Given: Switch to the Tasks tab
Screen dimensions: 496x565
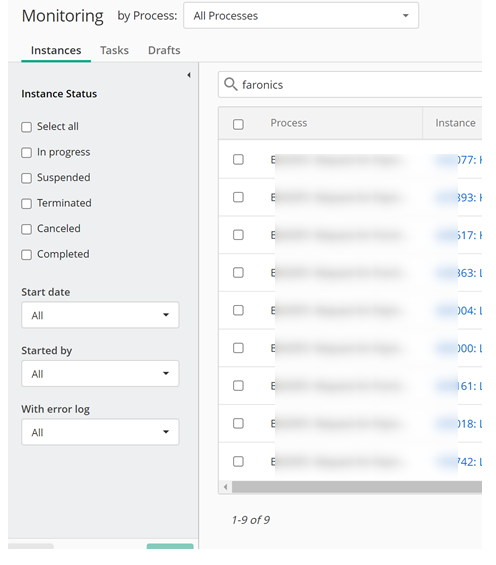Looking at the screenshot, I should (x=114, y=50).
